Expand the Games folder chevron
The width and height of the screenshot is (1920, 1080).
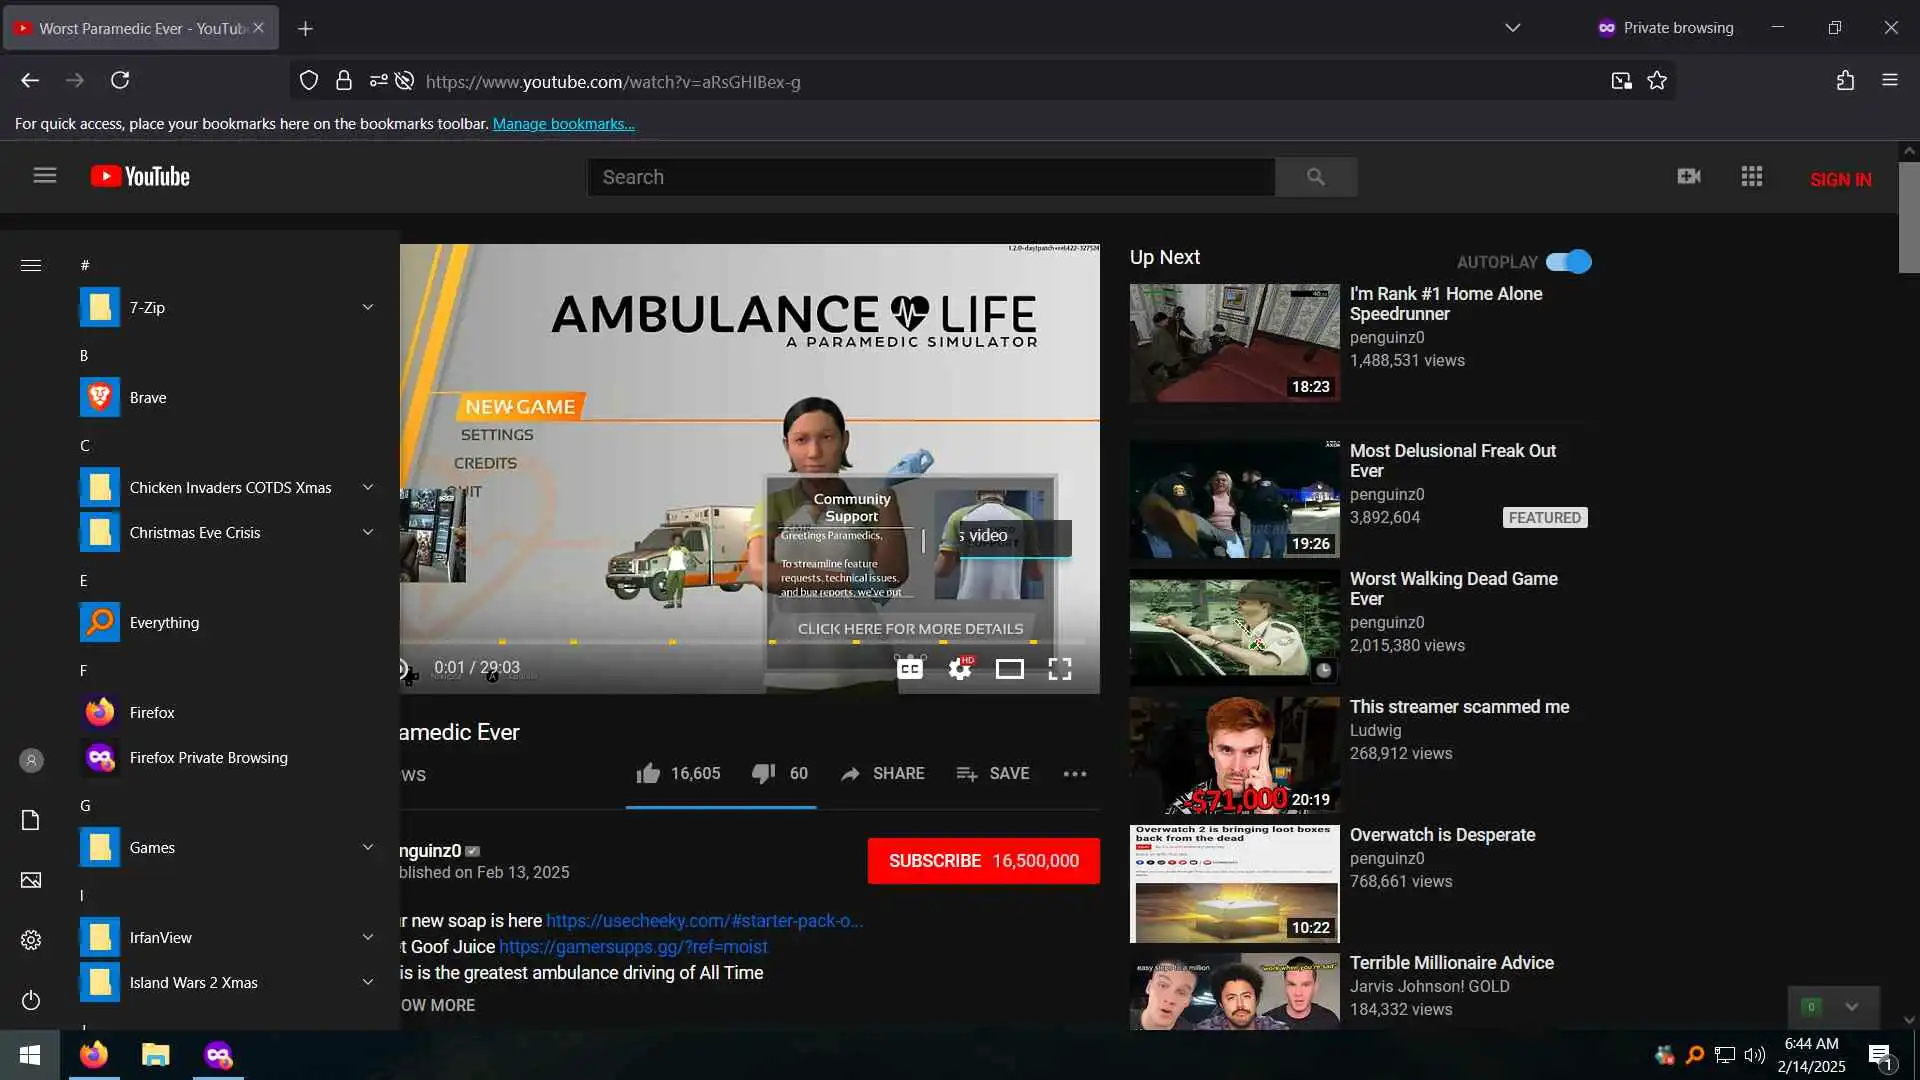tap(367, 847)
